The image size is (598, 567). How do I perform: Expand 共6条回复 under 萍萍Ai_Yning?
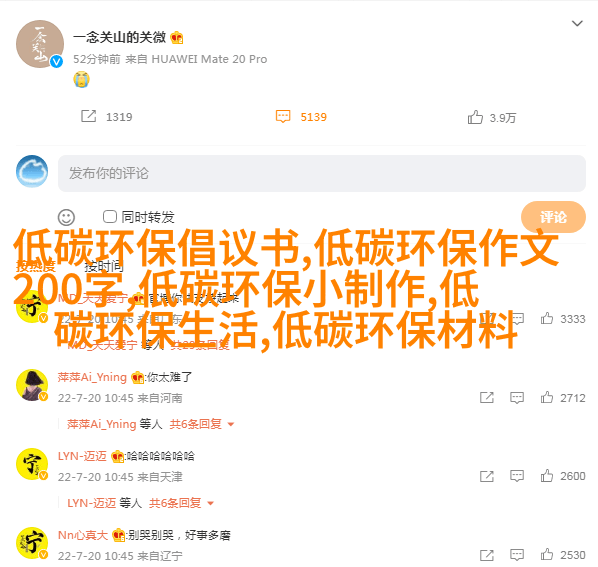201,424
